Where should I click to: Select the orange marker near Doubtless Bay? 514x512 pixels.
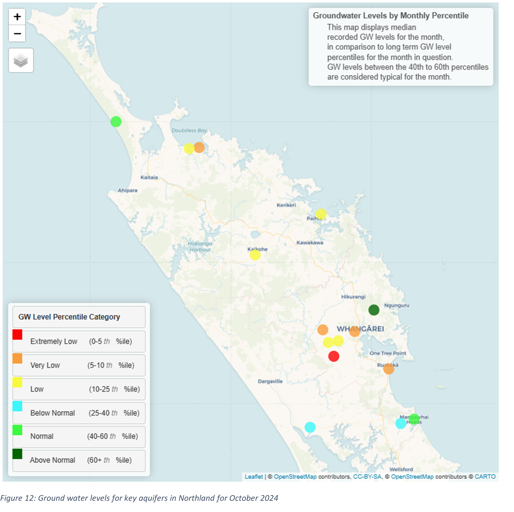point(199,147)
